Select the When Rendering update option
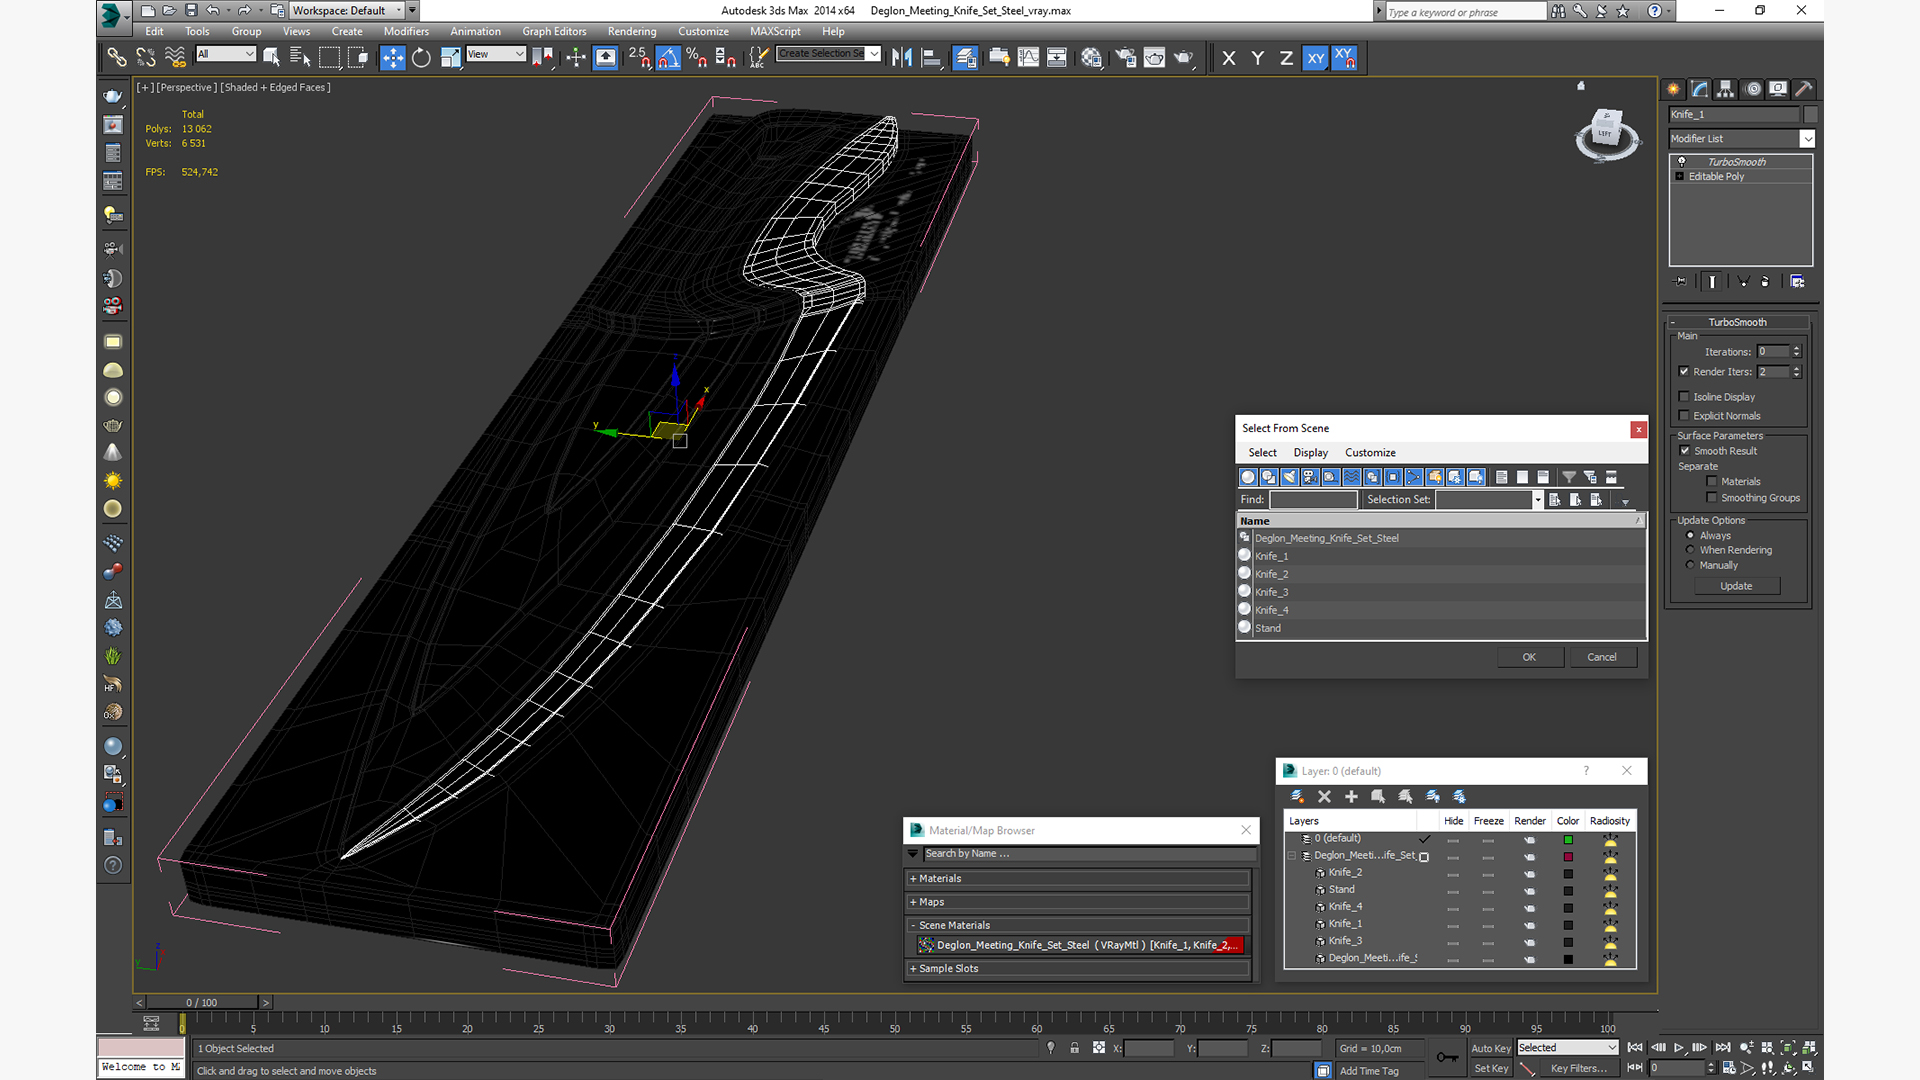 tap(1691, 550)
